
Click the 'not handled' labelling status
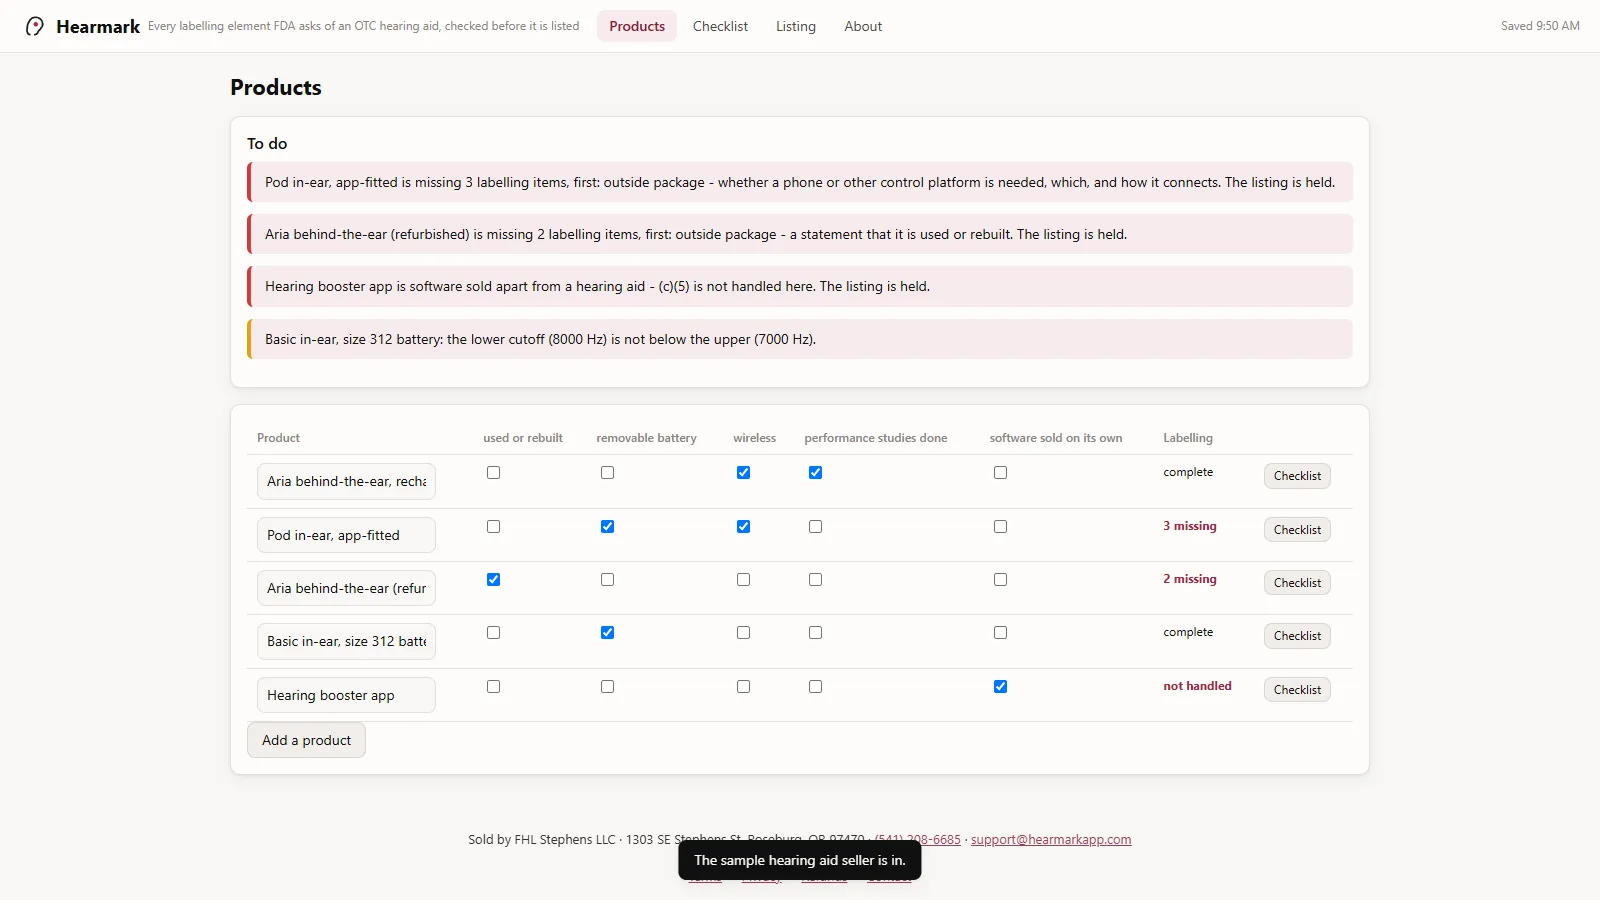coord(1197,686)
